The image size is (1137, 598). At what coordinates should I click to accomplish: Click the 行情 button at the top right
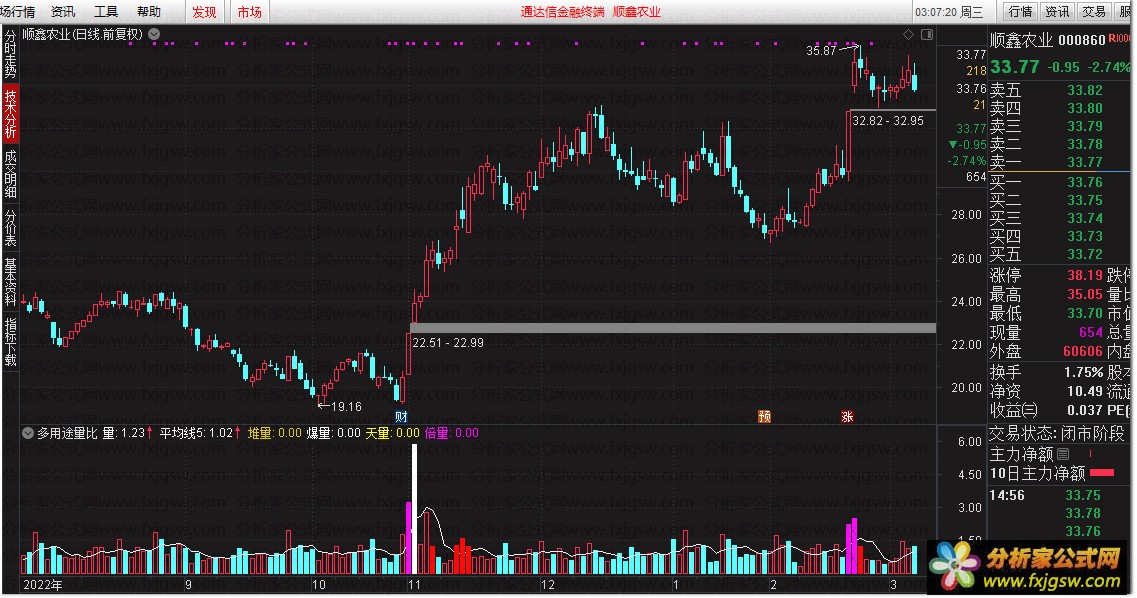(x=1020, y=12)
